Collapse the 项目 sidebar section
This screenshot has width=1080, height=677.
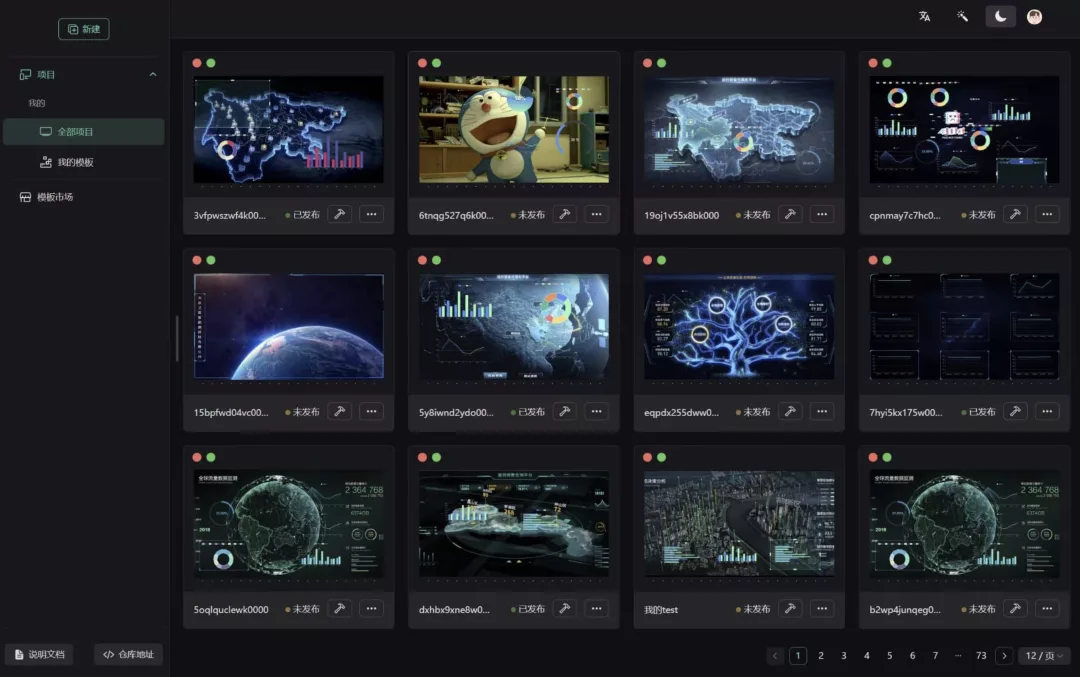point(153,75)
